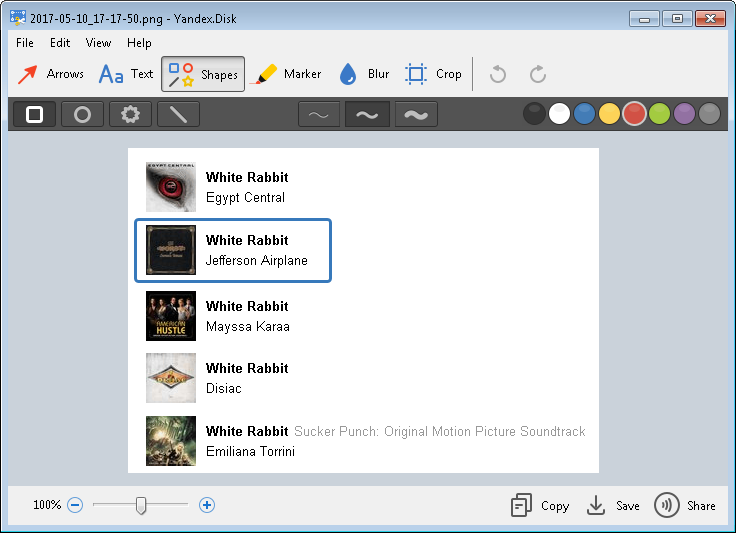Activate the Marker highlighter tool
This screenshot has height=533, width=736.
click(x=288, y=74)
